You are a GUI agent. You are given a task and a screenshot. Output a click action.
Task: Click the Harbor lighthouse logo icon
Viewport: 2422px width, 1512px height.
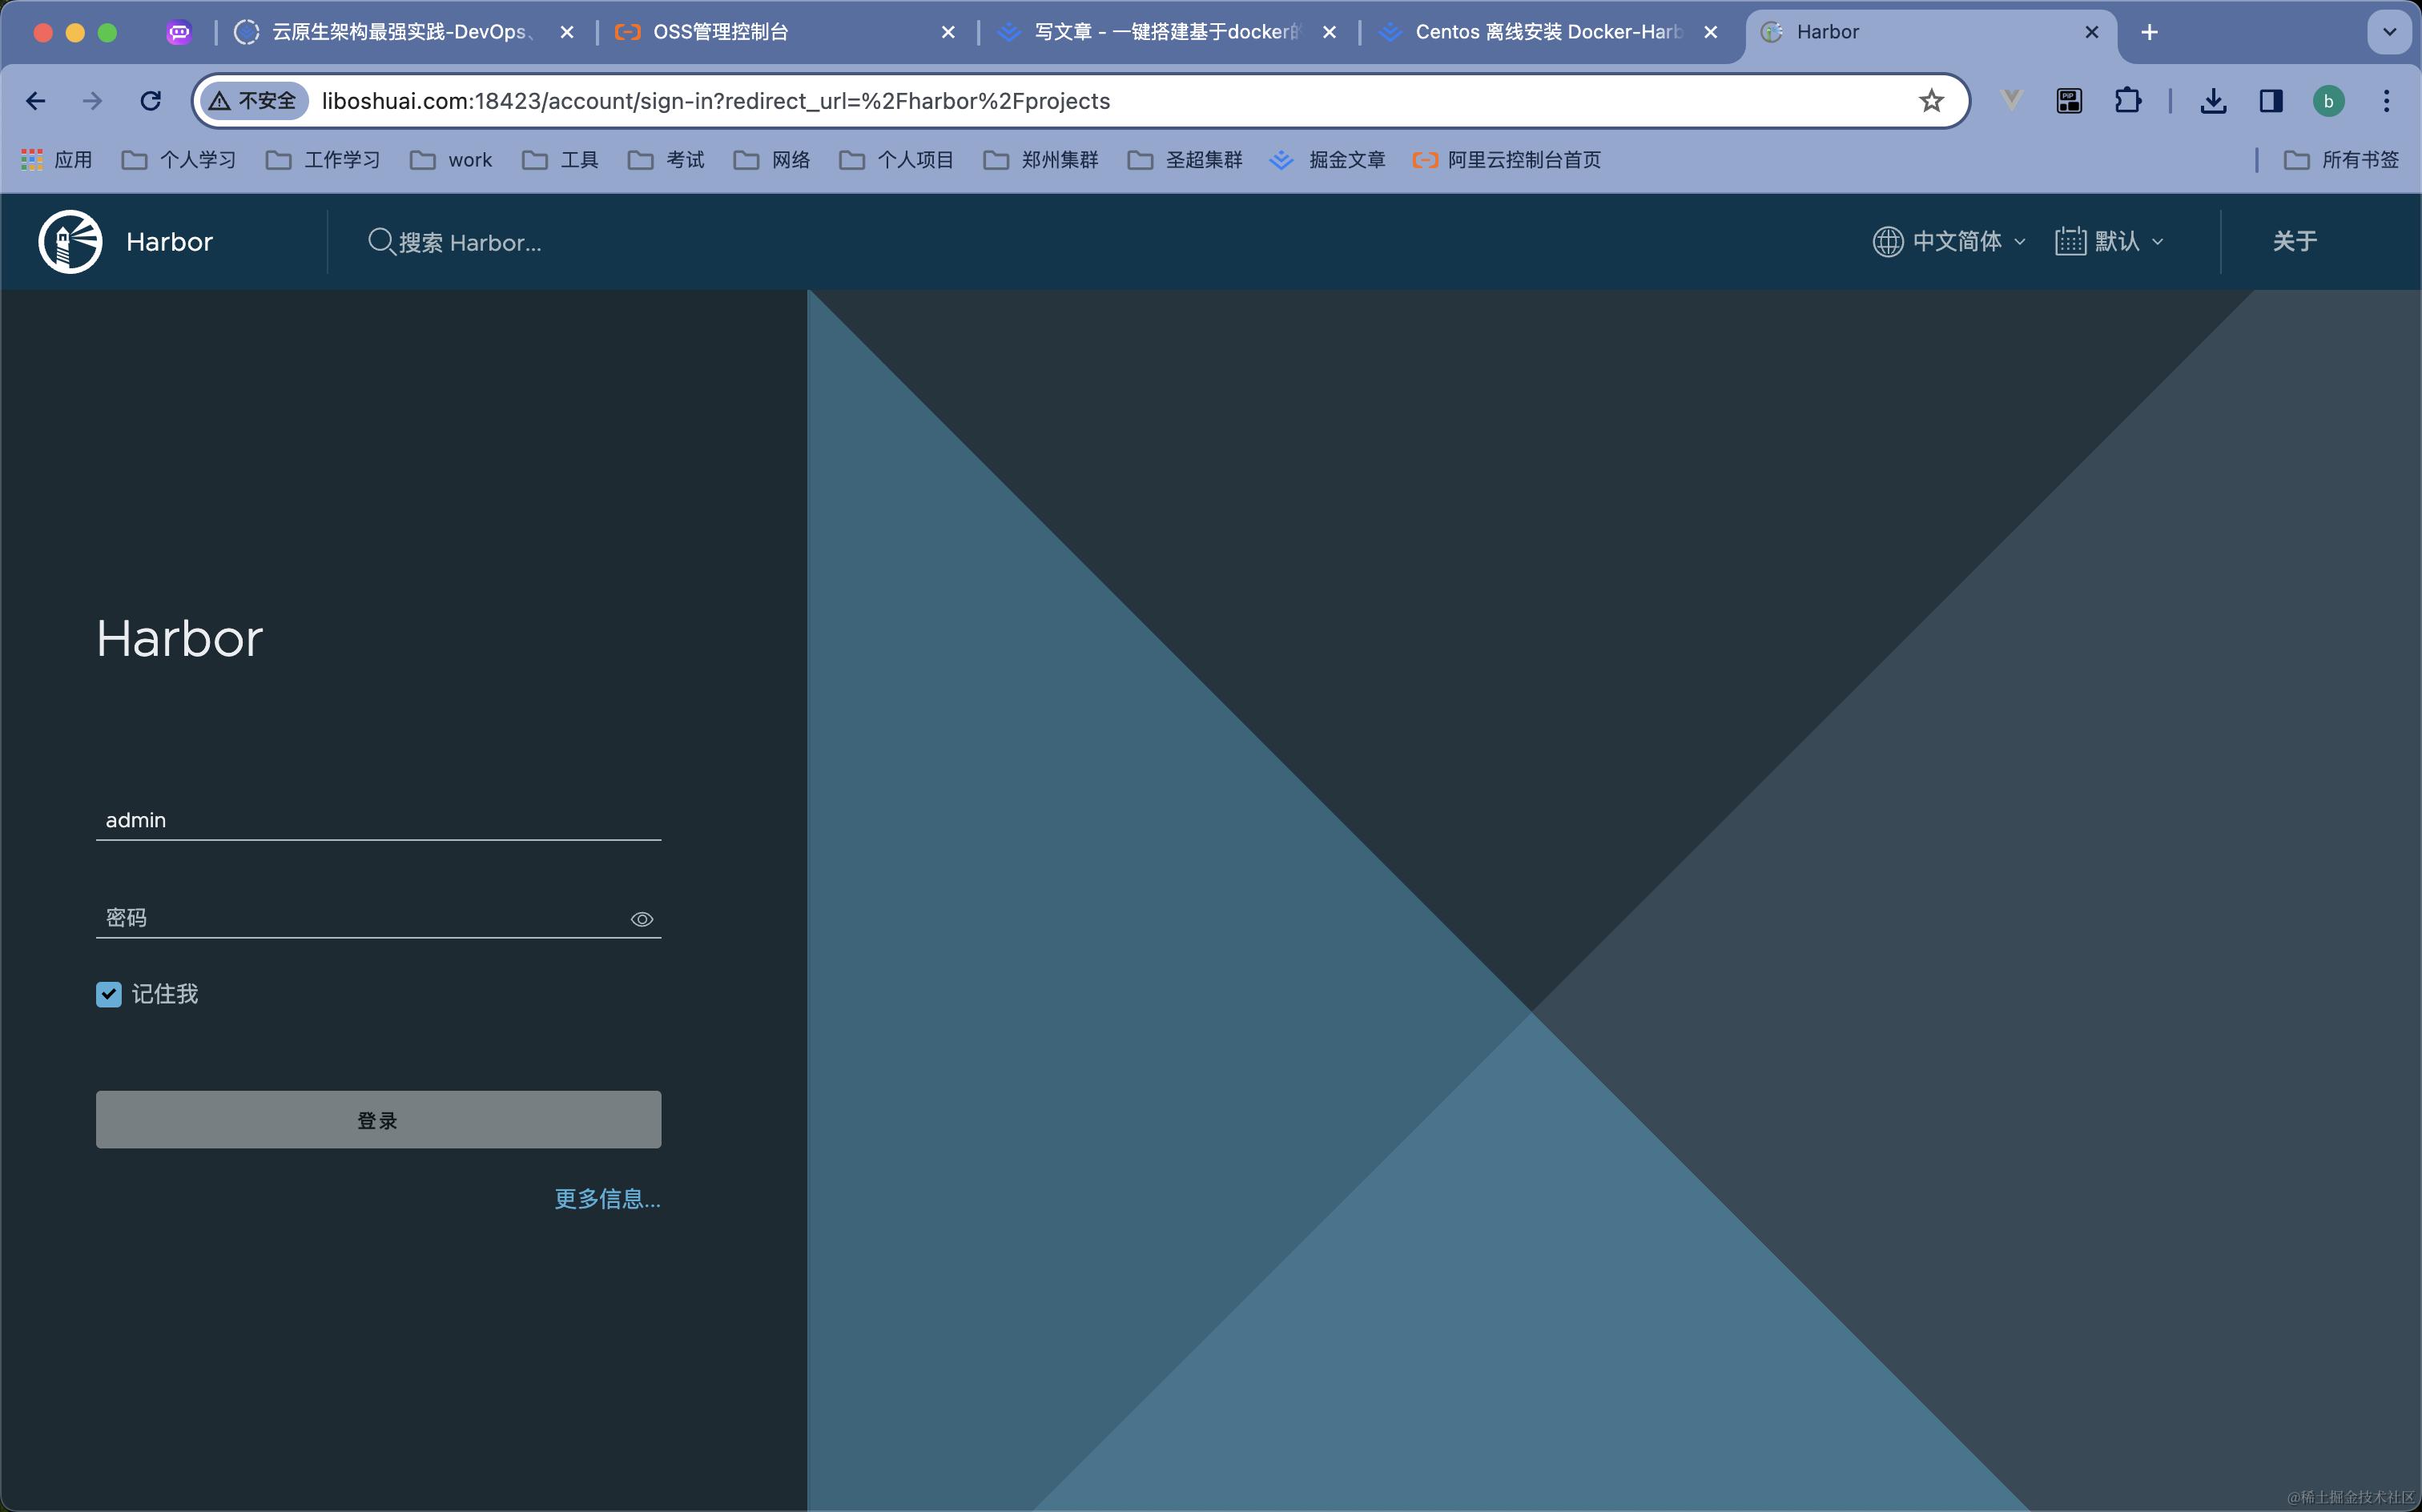(70, 241)
